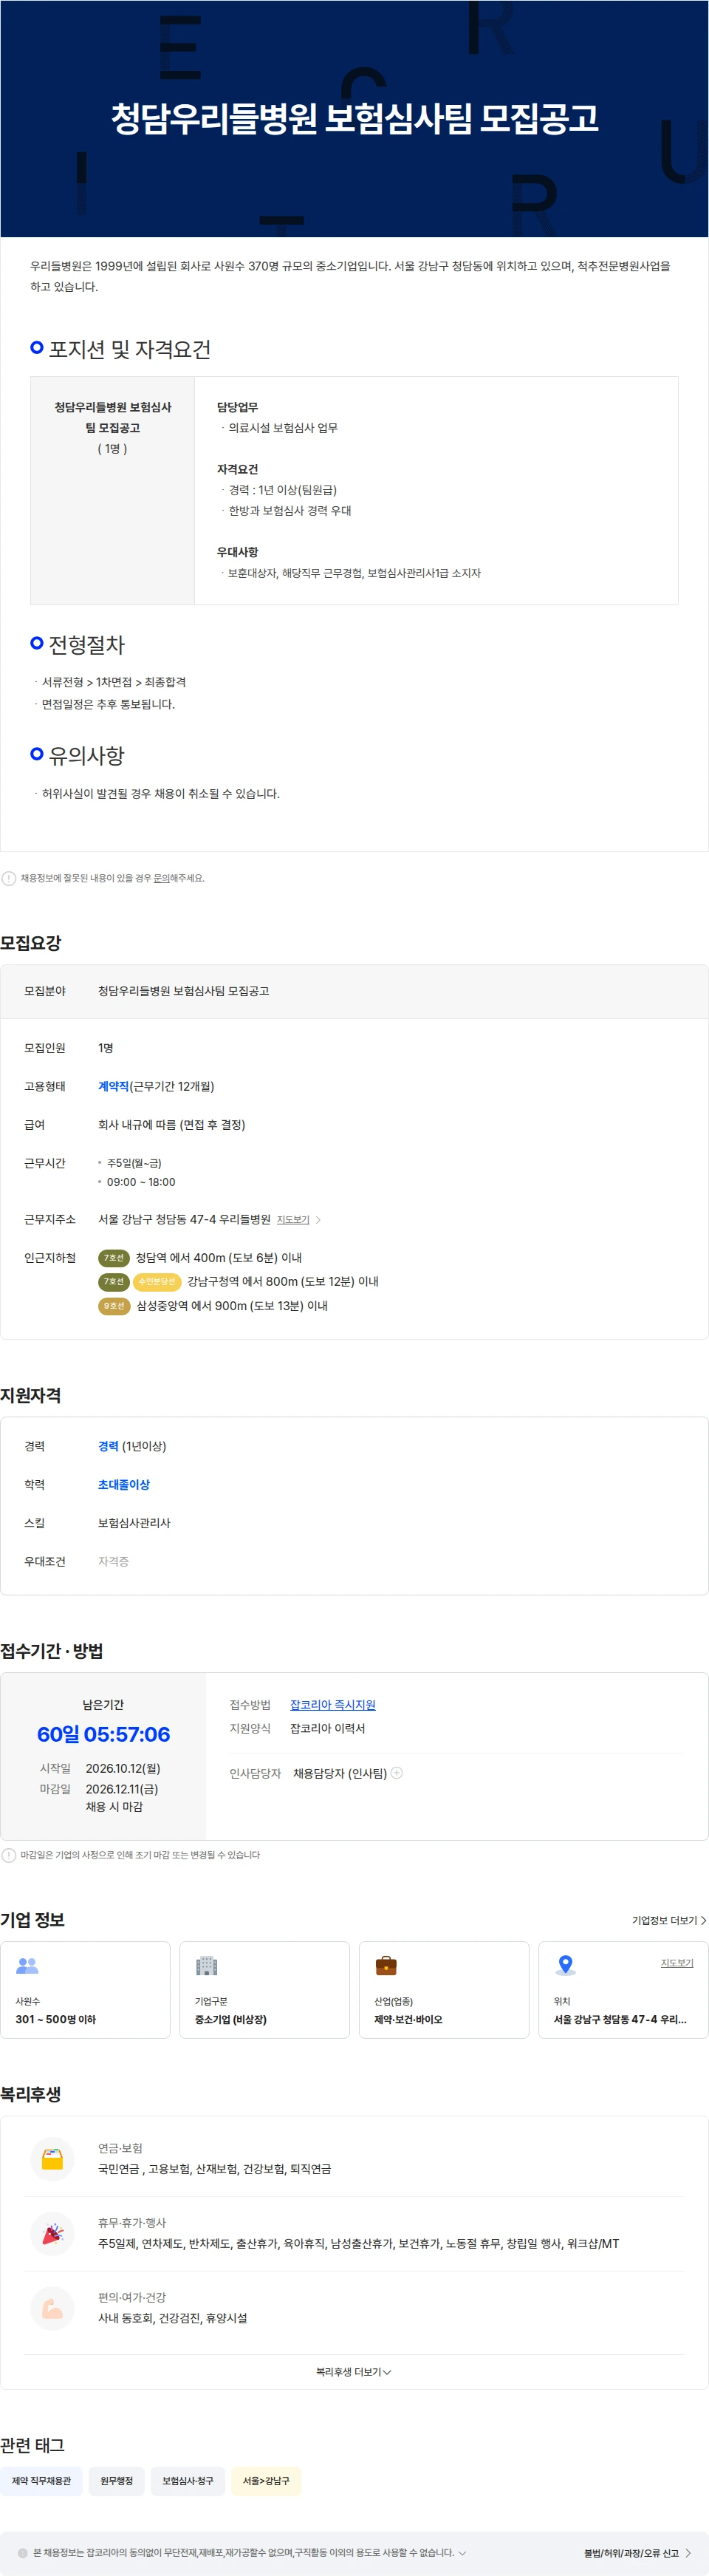Click the 제약·보건·바이오 industry card
The image size is (709, 2576).
(x=444, y=1990)
